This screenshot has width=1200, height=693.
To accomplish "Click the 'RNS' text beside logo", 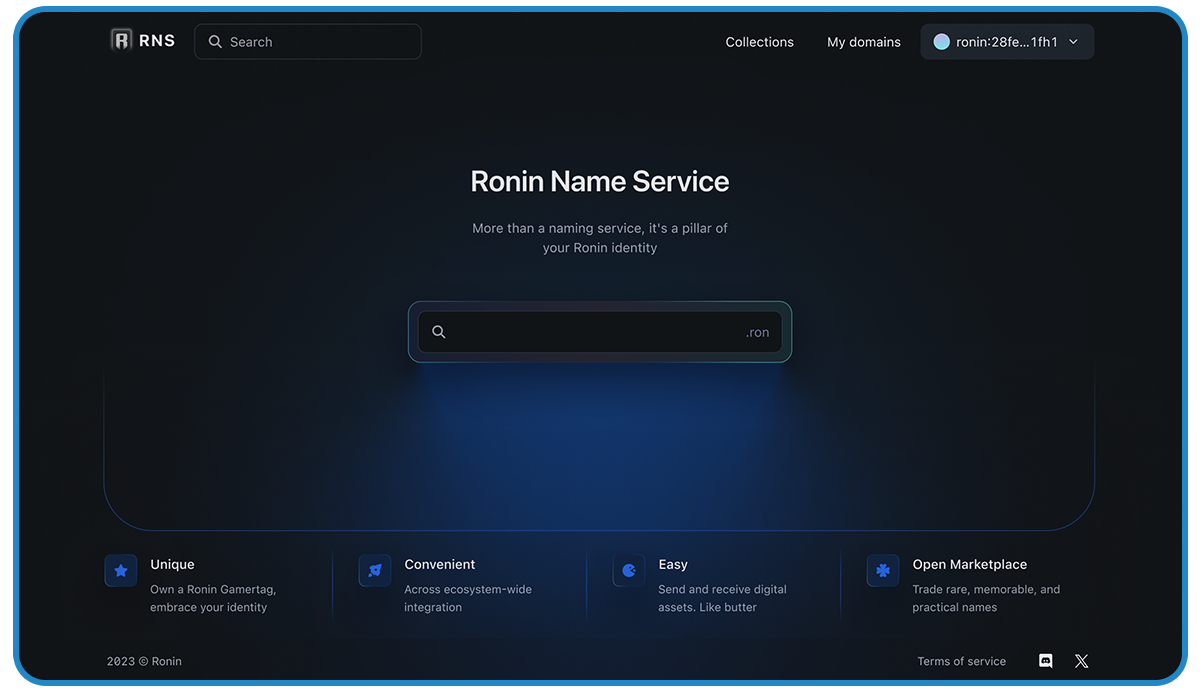I will [157, 41].
